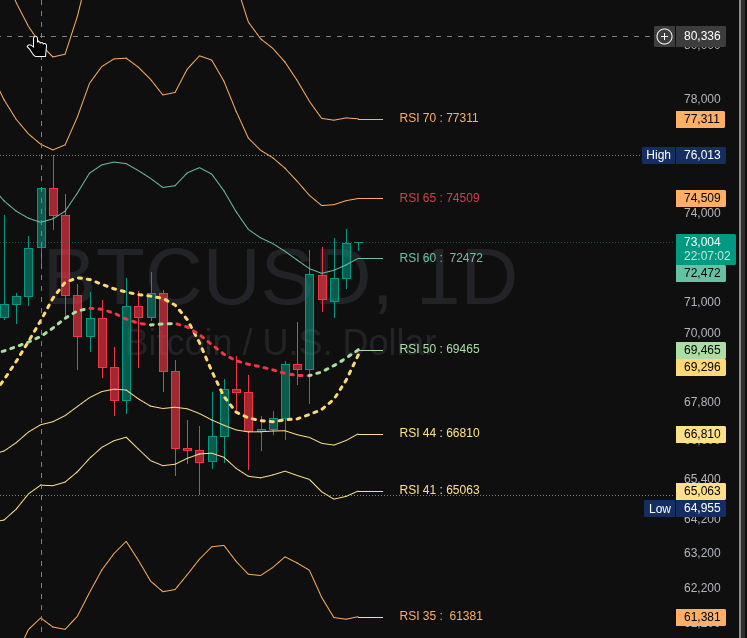
Task: Click the orange 61,381 price scale tag
Action: coord(701,618)
